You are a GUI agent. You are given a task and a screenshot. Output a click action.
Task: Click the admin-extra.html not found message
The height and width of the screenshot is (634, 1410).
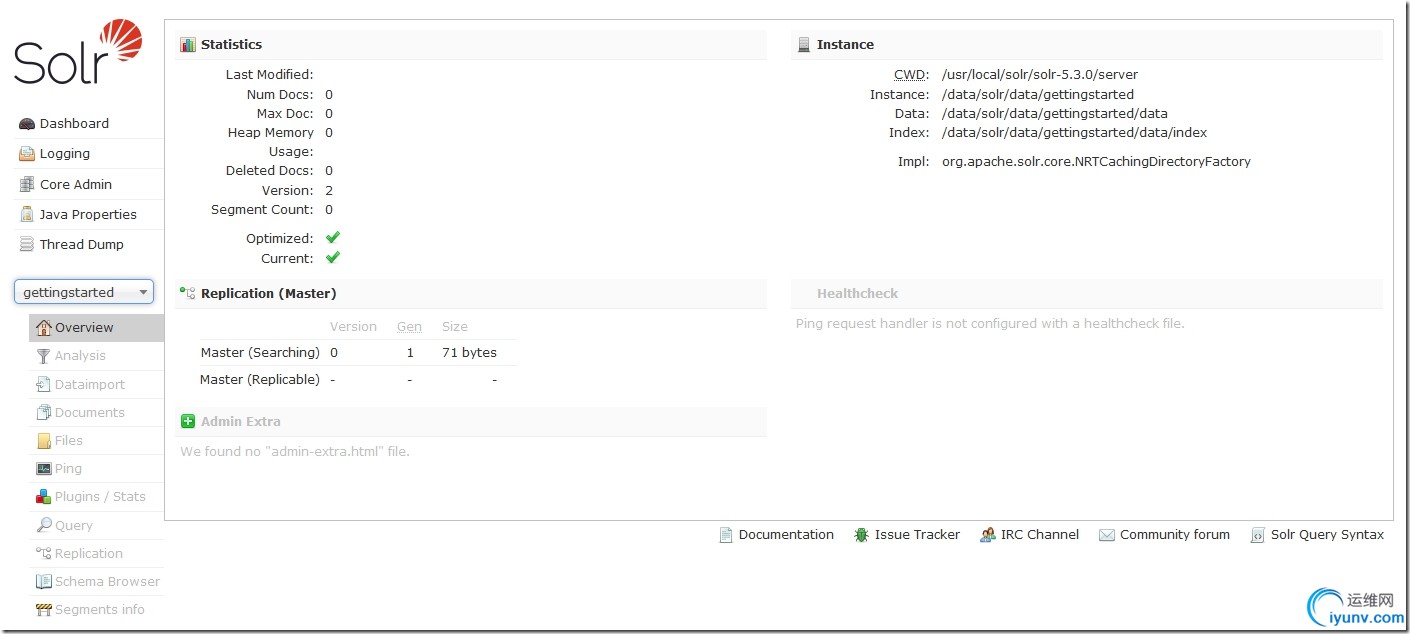(x=295, y=452)
